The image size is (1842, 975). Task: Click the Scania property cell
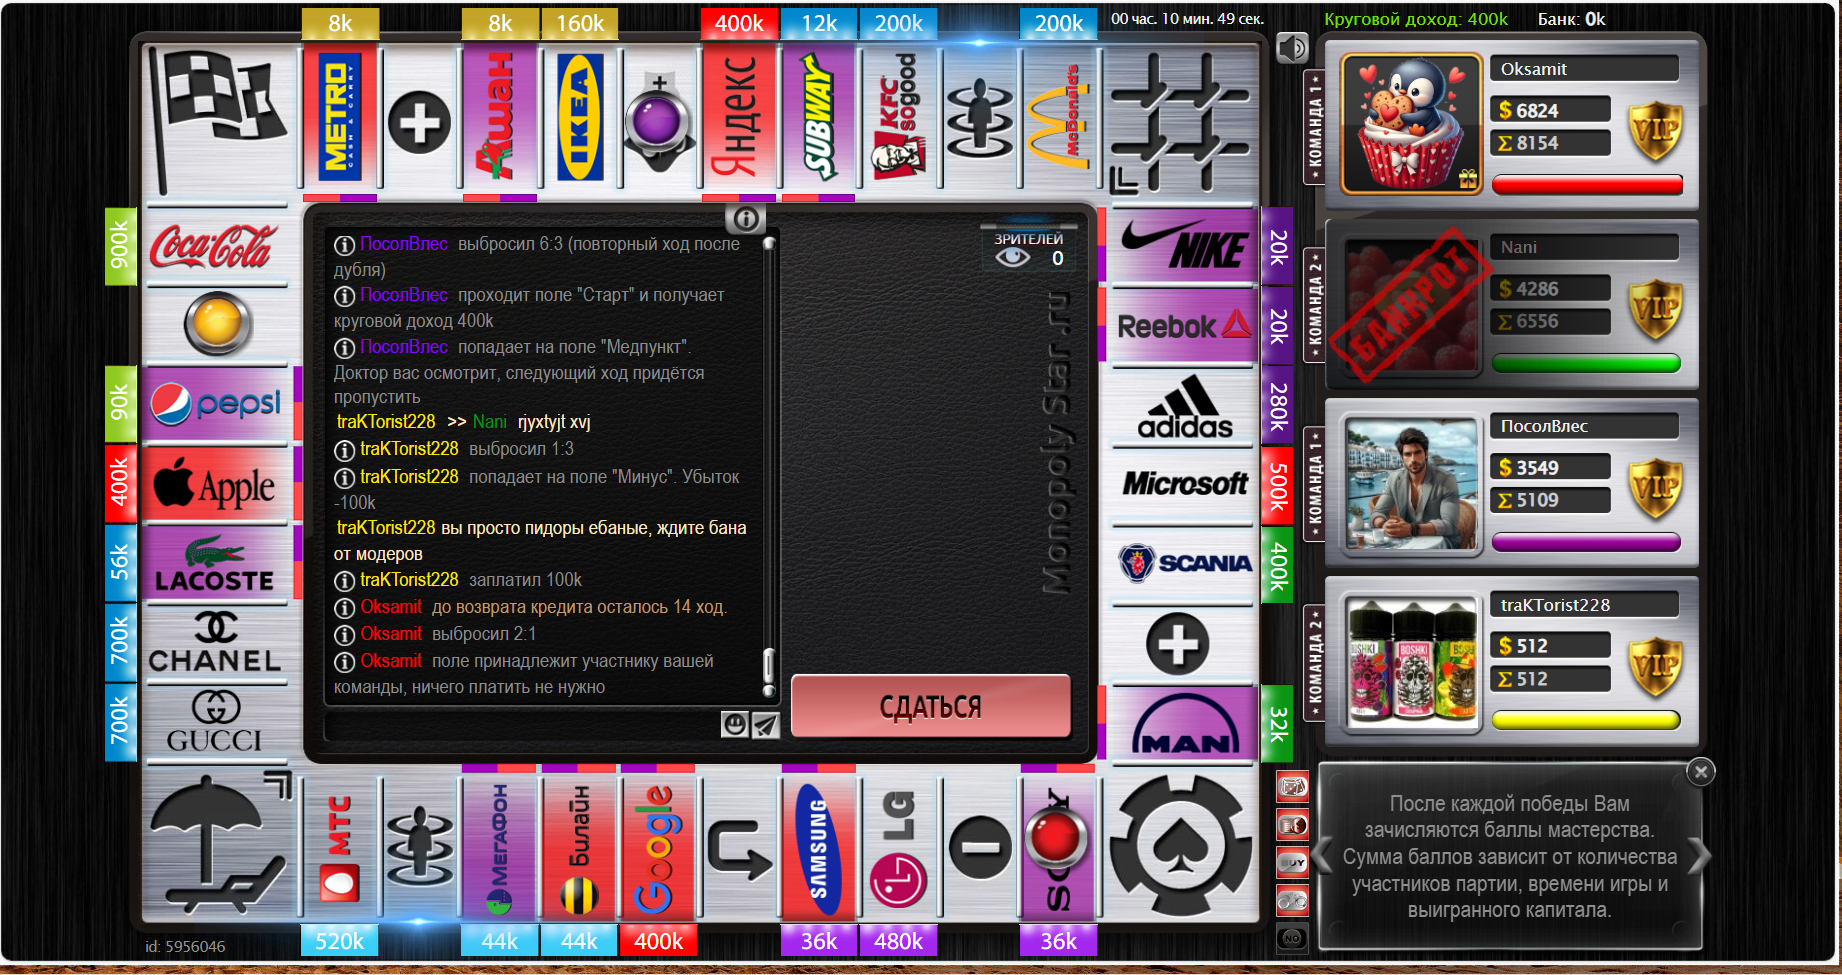[1183, 563]
